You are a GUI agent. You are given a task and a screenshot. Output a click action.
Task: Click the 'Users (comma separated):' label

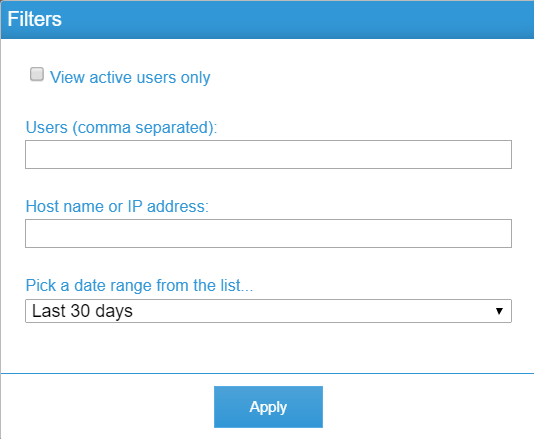click(121, 127)
